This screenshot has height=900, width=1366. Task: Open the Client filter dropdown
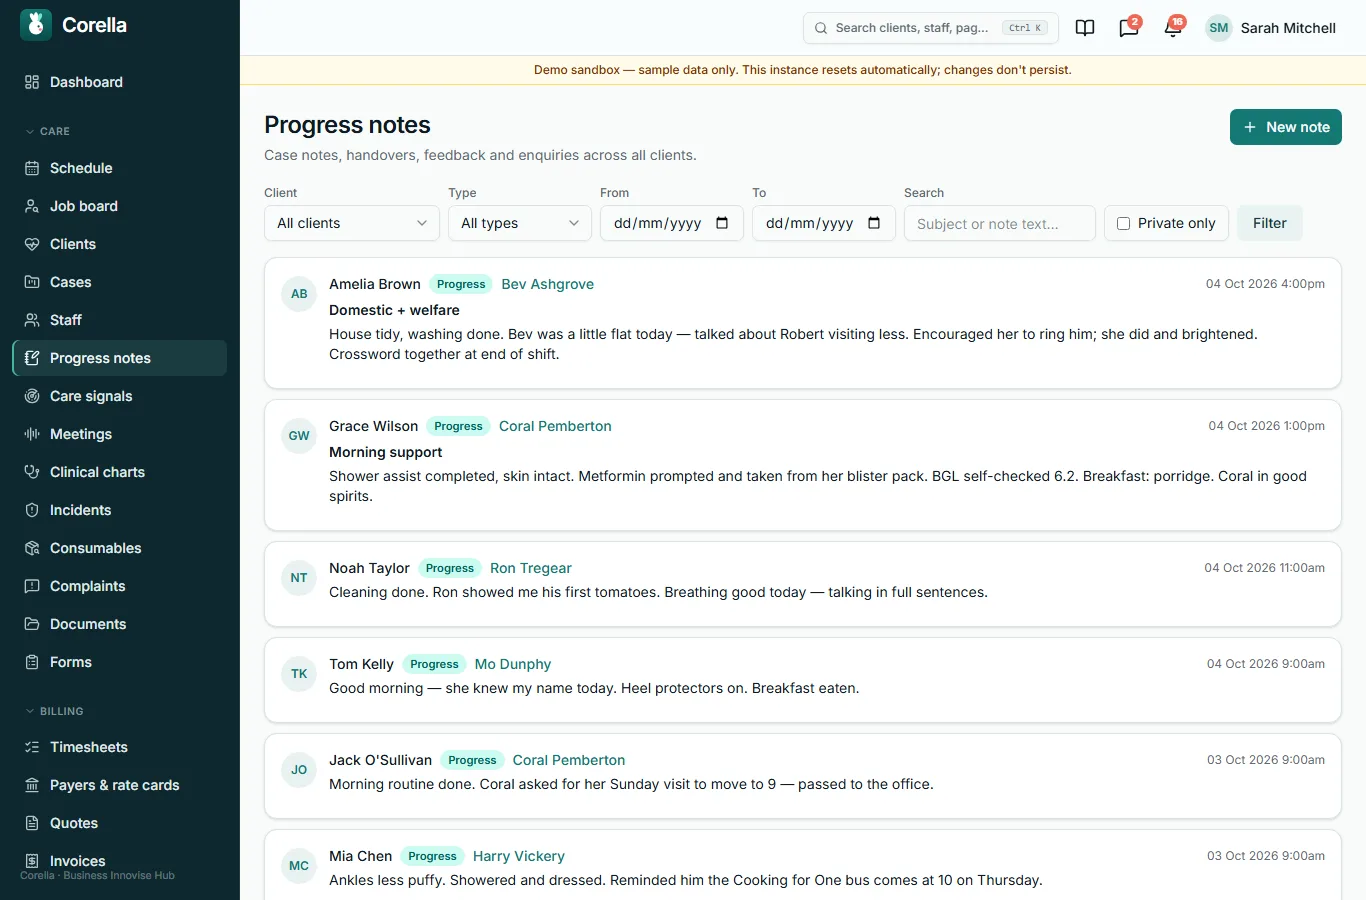[352, 223]
